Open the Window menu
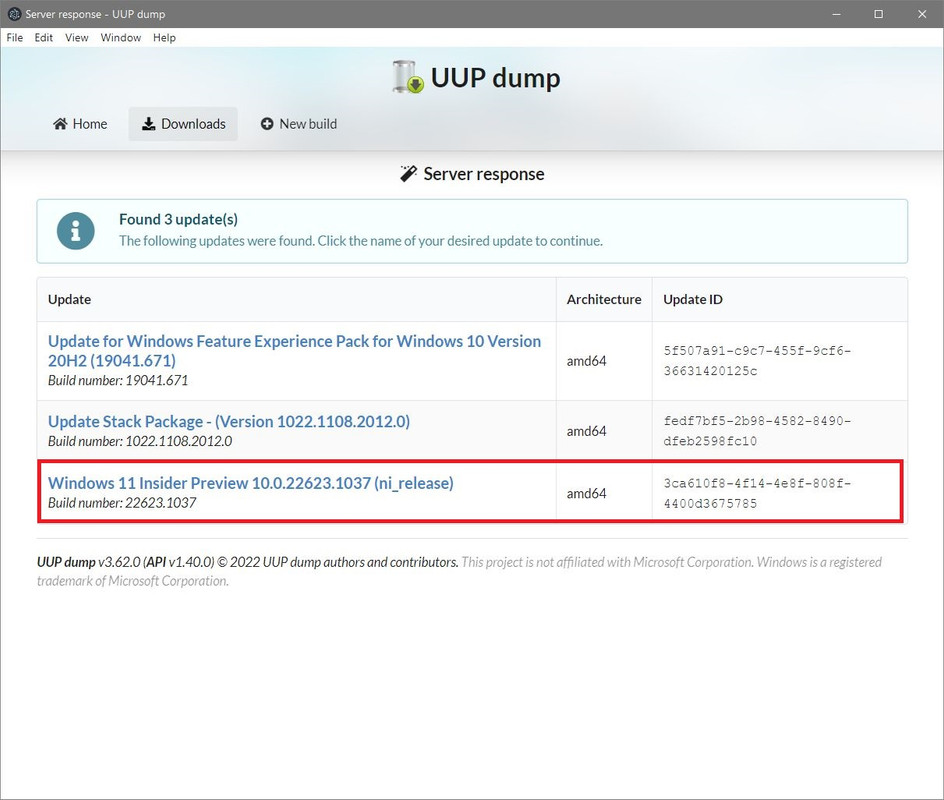944x800 pixels. point(120,37)
